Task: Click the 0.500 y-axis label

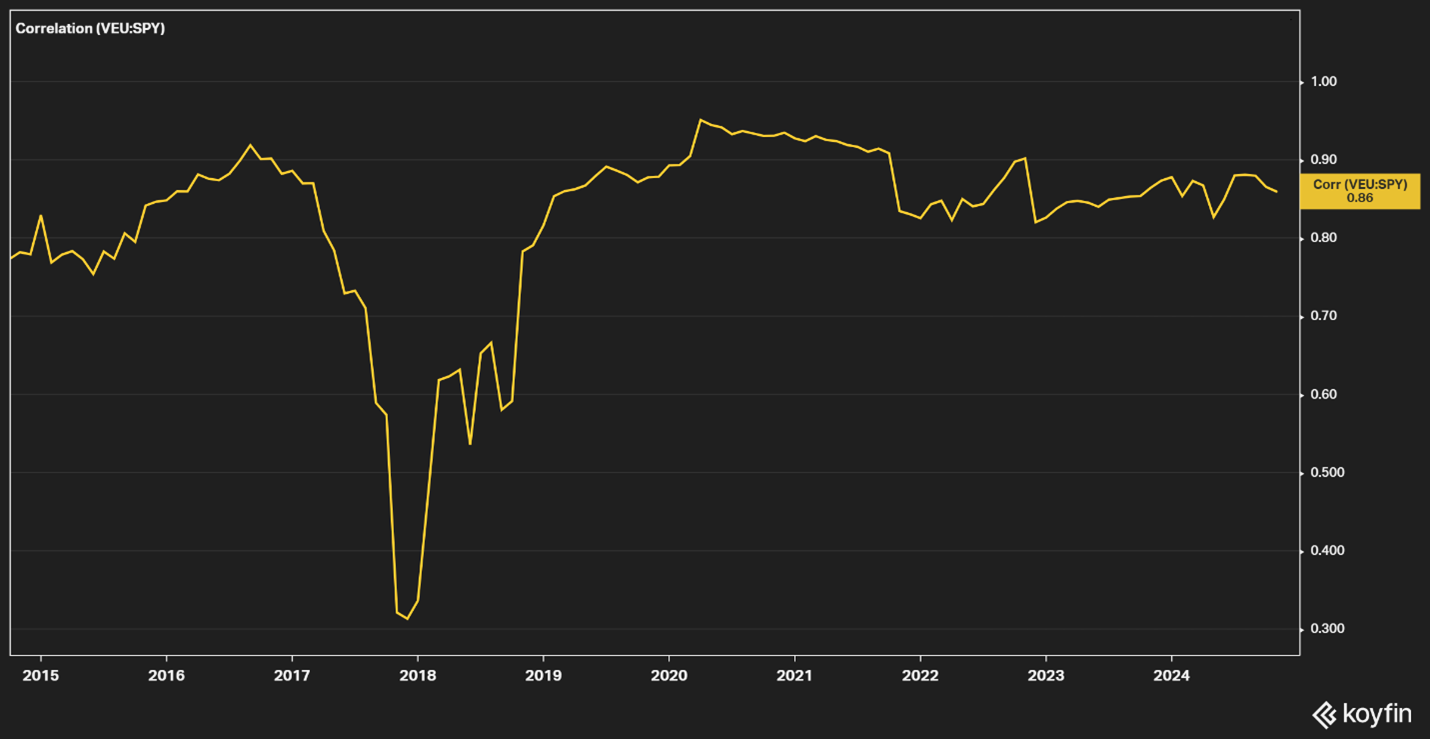Action: pos(1327,473)
